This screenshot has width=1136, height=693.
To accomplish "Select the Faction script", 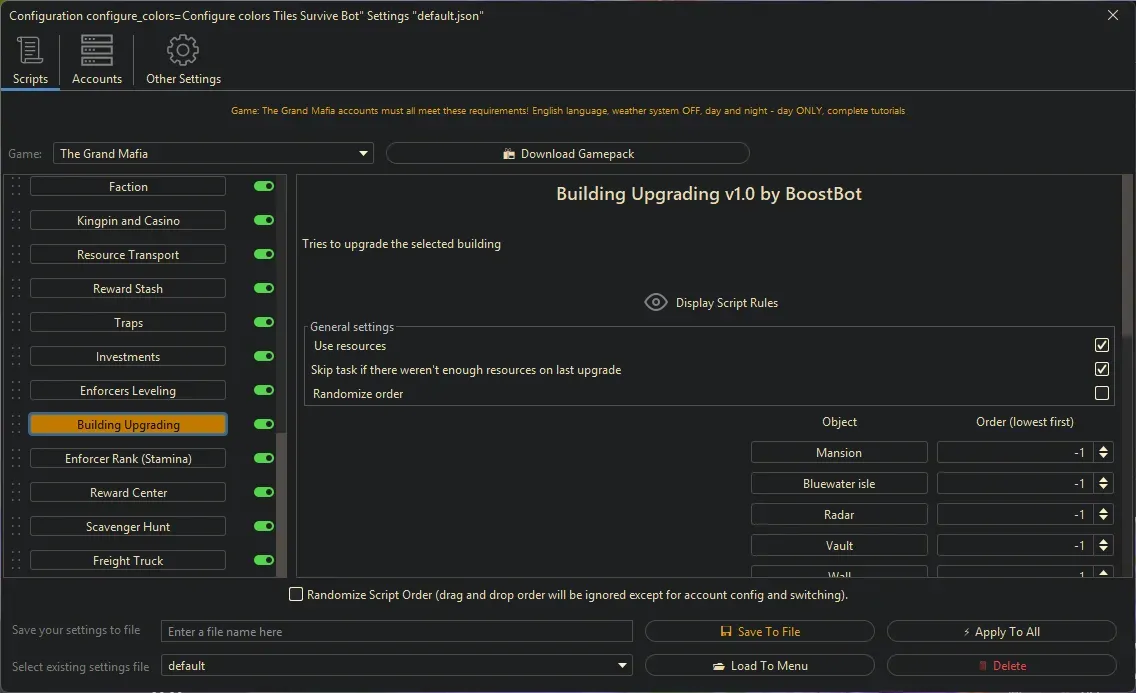I will coord(128,187).
